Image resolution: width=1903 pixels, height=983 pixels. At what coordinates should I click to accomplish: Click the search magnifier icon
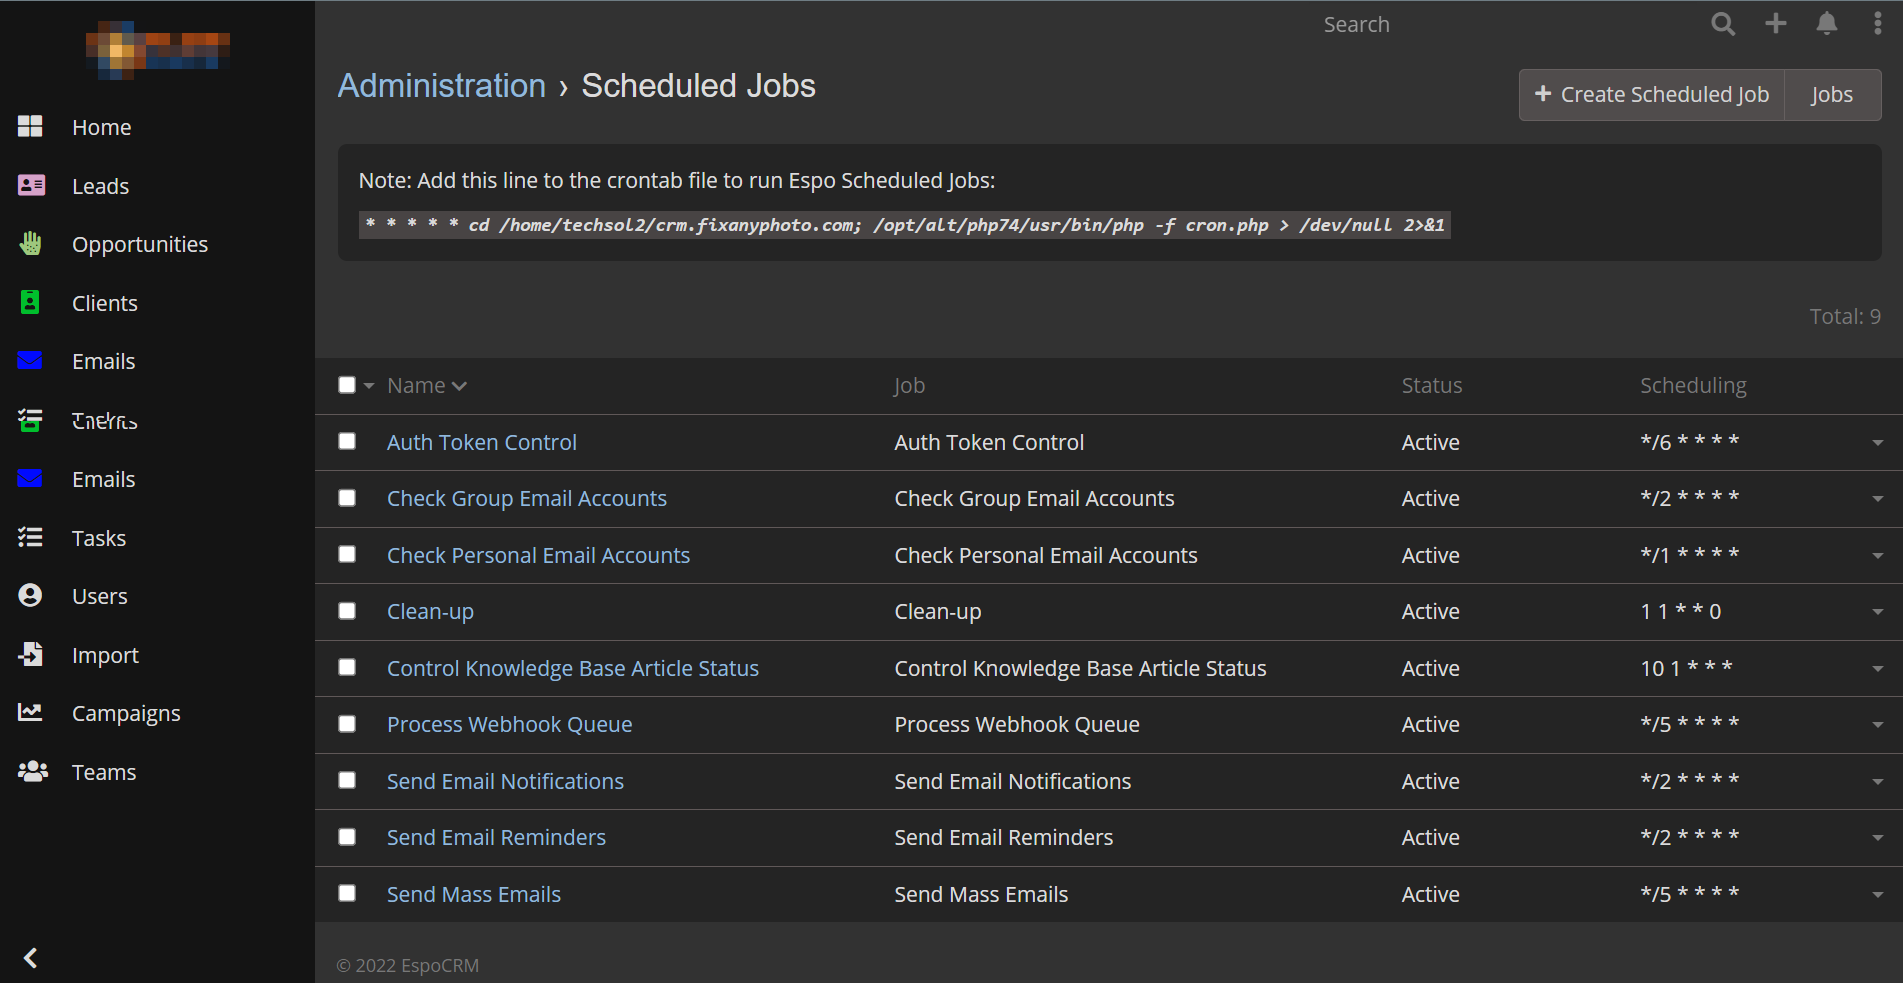point(1722,24)
